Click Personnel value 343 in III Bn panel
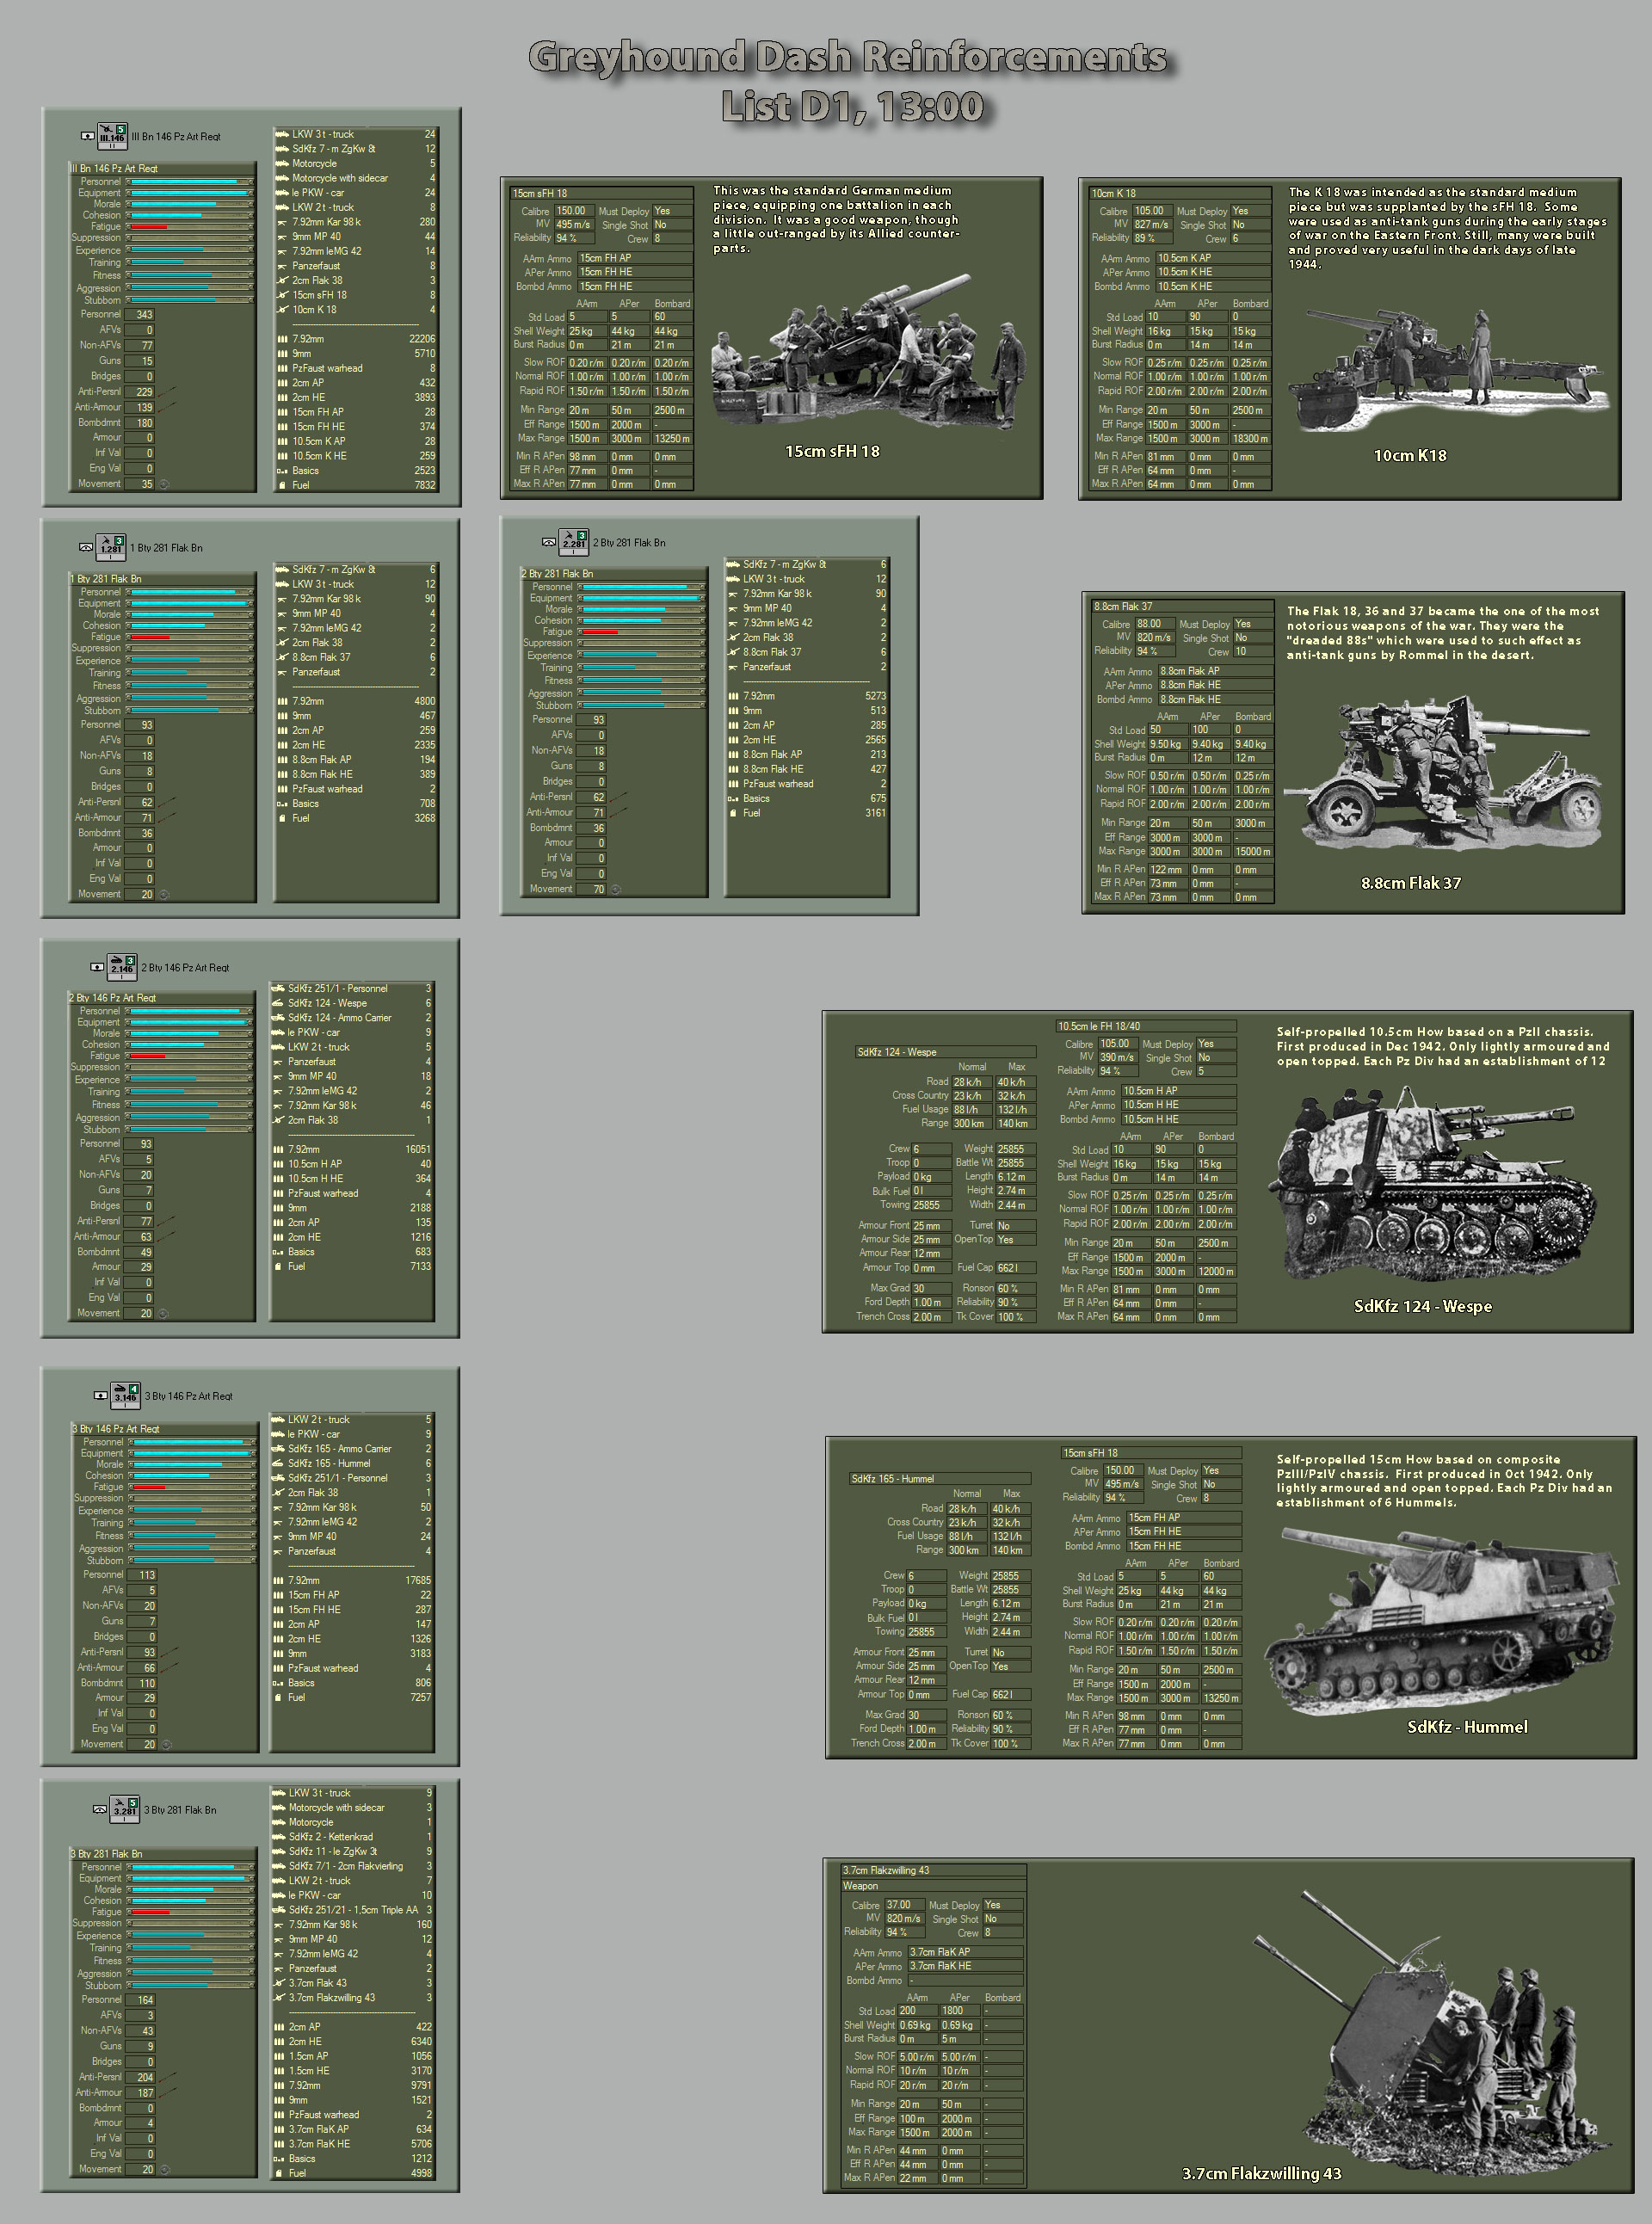The height and width of the screenshot is (2224, 1652). [140, 315]
